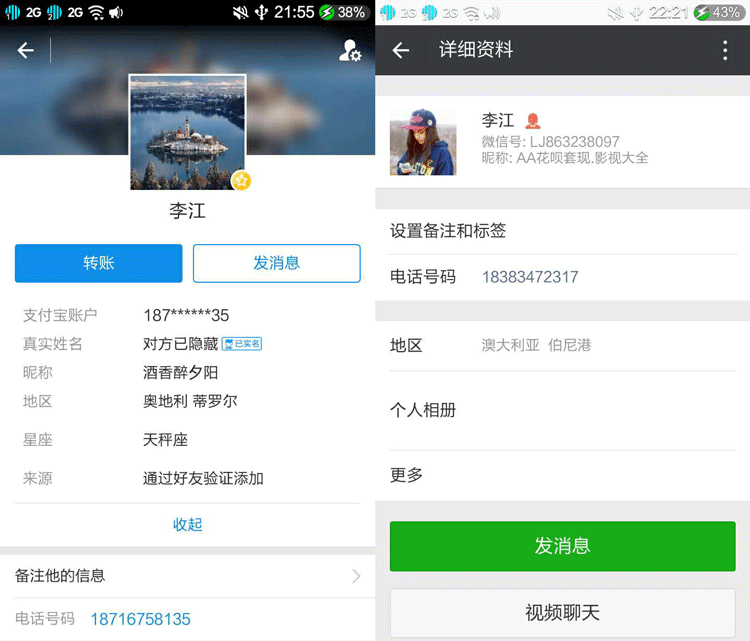The image size is (750, 641).
Task: Tap the Alipay account 187******35
Action: pyautogui.click(x=186, y=315)
